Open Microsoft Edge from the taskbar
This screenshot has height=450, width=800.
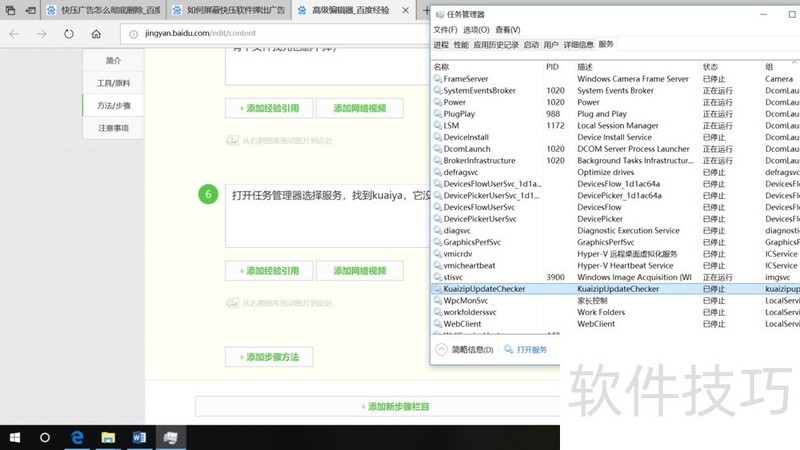point(76,437)
